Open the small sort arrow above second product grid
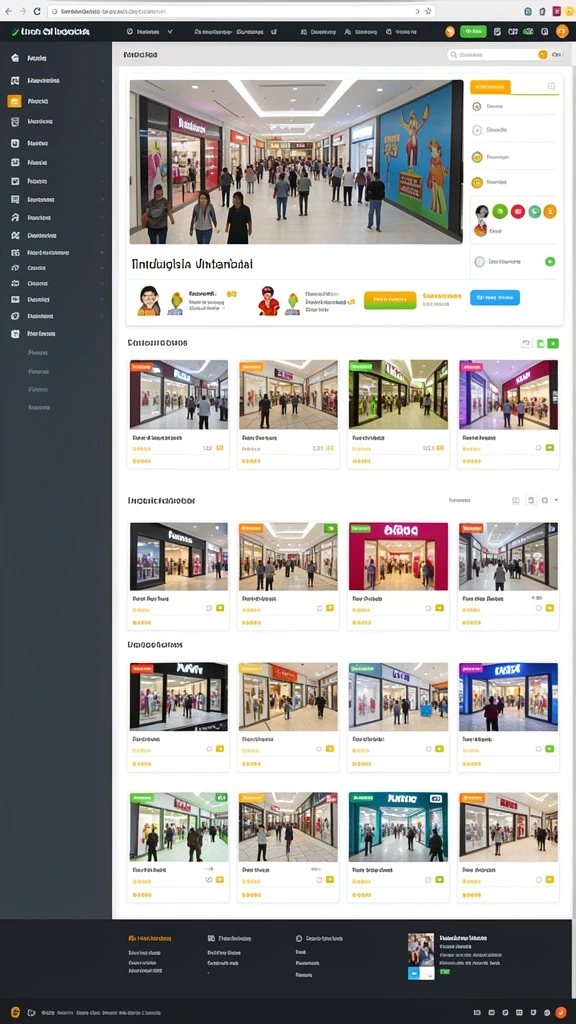Screen dimensions: 576x1024 (556, 500)
